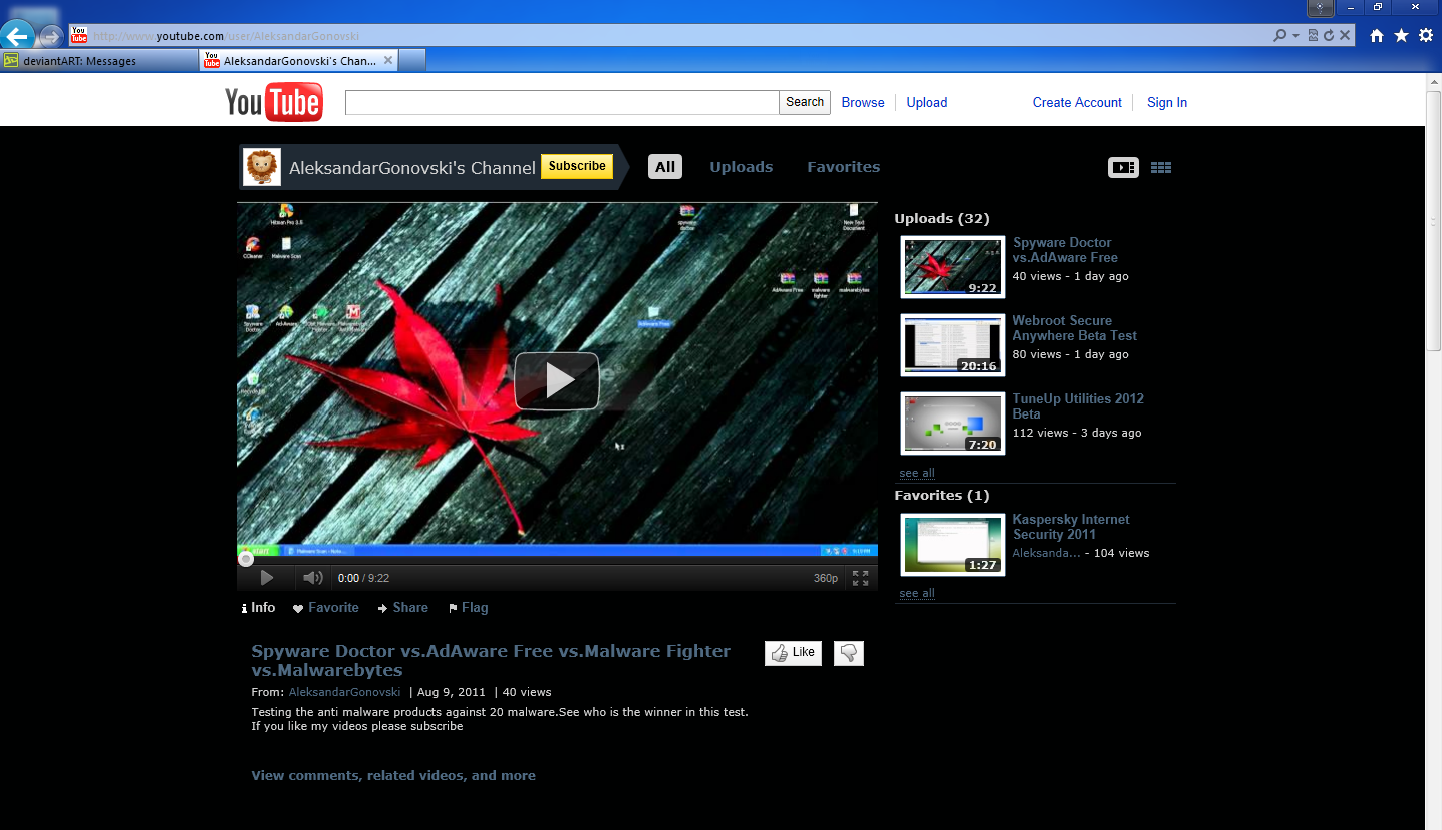
Task: Open the browser Home icon
Action: pos(1377,36)
